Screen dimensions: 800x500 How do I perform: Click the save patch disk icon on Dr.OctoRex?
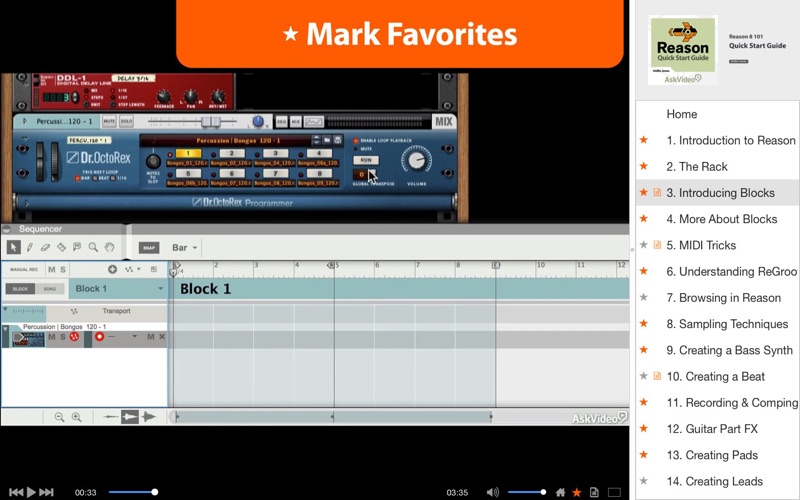pyautogui.click(x=337, y=140)
